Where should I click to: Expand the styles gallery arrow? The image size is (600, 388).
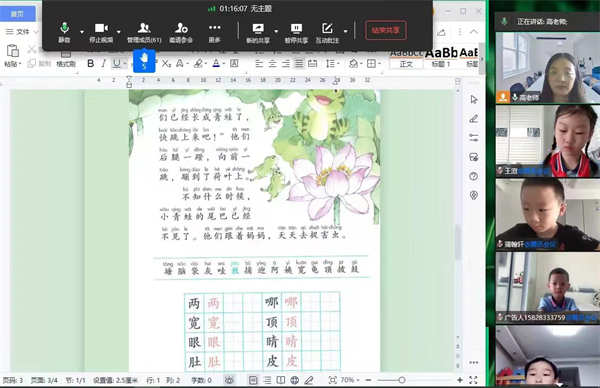coord(482,59)
